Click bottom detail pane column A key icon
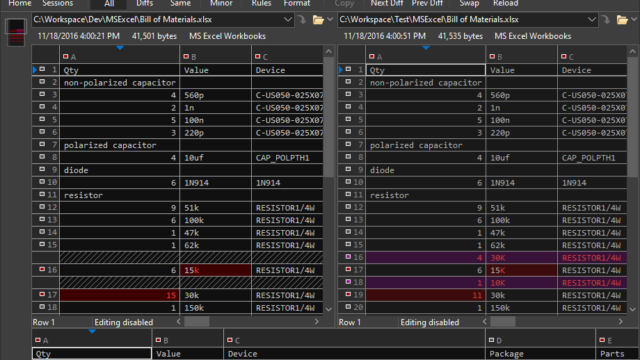640x360 pixels. [38, 340]
